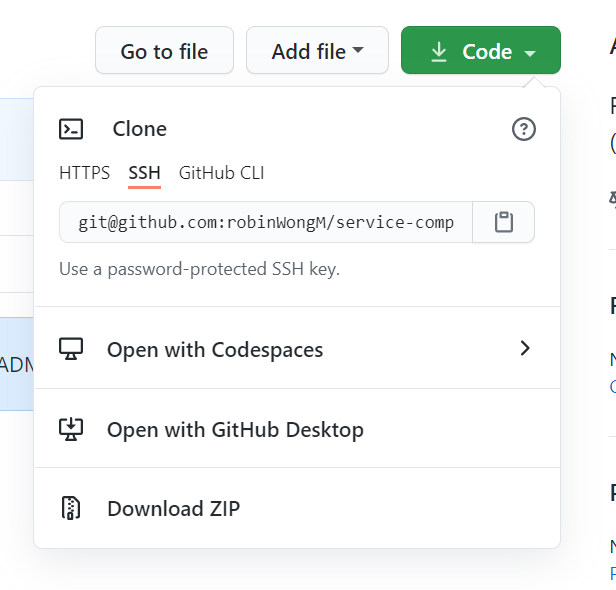The width and height of the screenshot is (616, 590).
Task: Click the terminal Clone icon
Action: click(x=71, y=129)
